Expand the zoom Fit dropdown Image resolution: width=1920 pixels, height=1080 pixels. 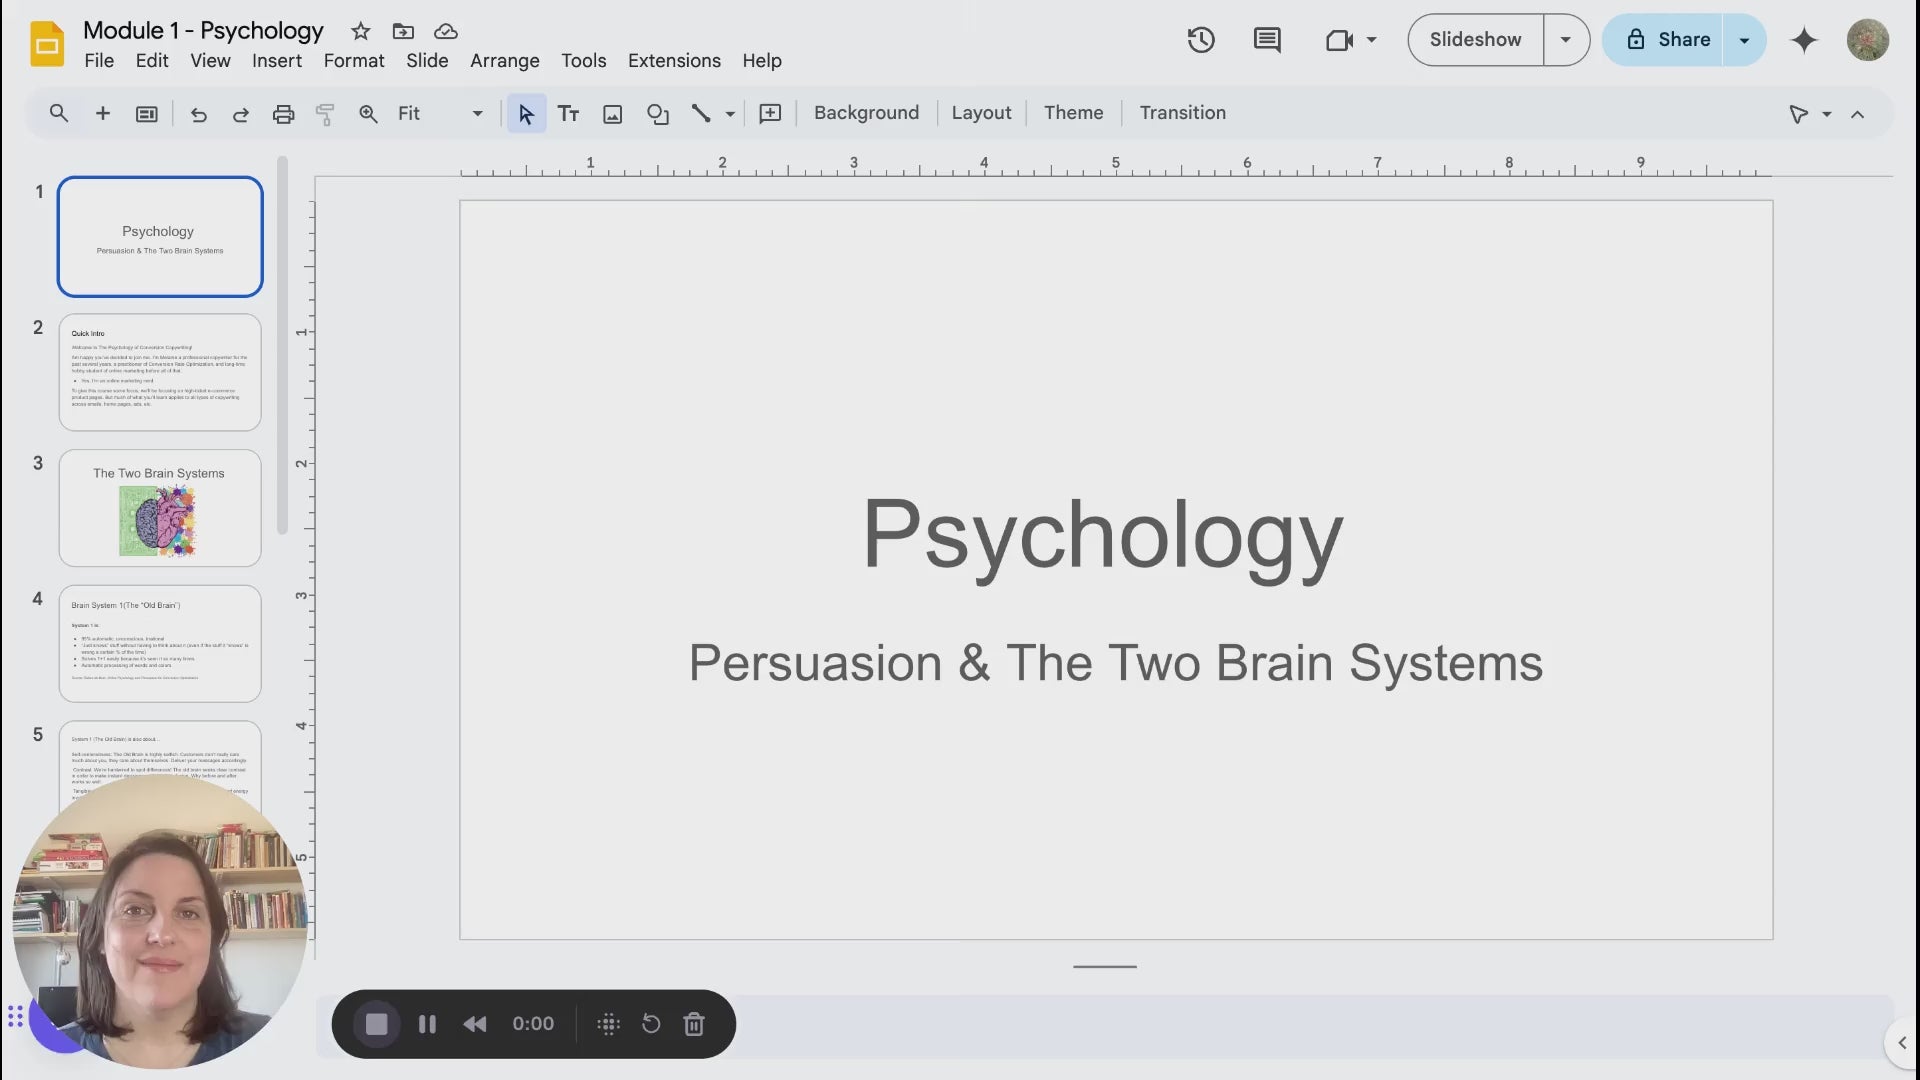tap(477, 114)
